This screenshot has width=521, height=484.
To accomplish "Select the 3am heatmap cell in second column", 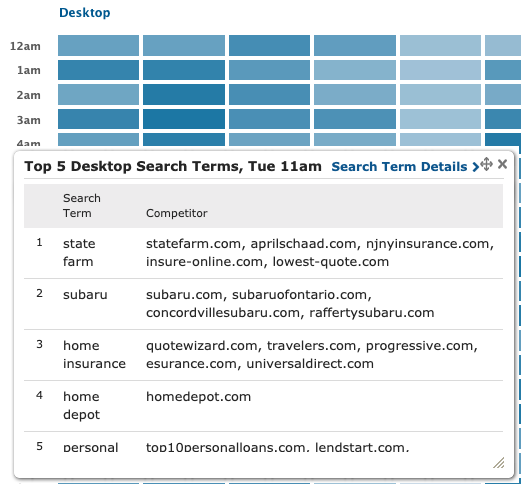I will (184, 119).
